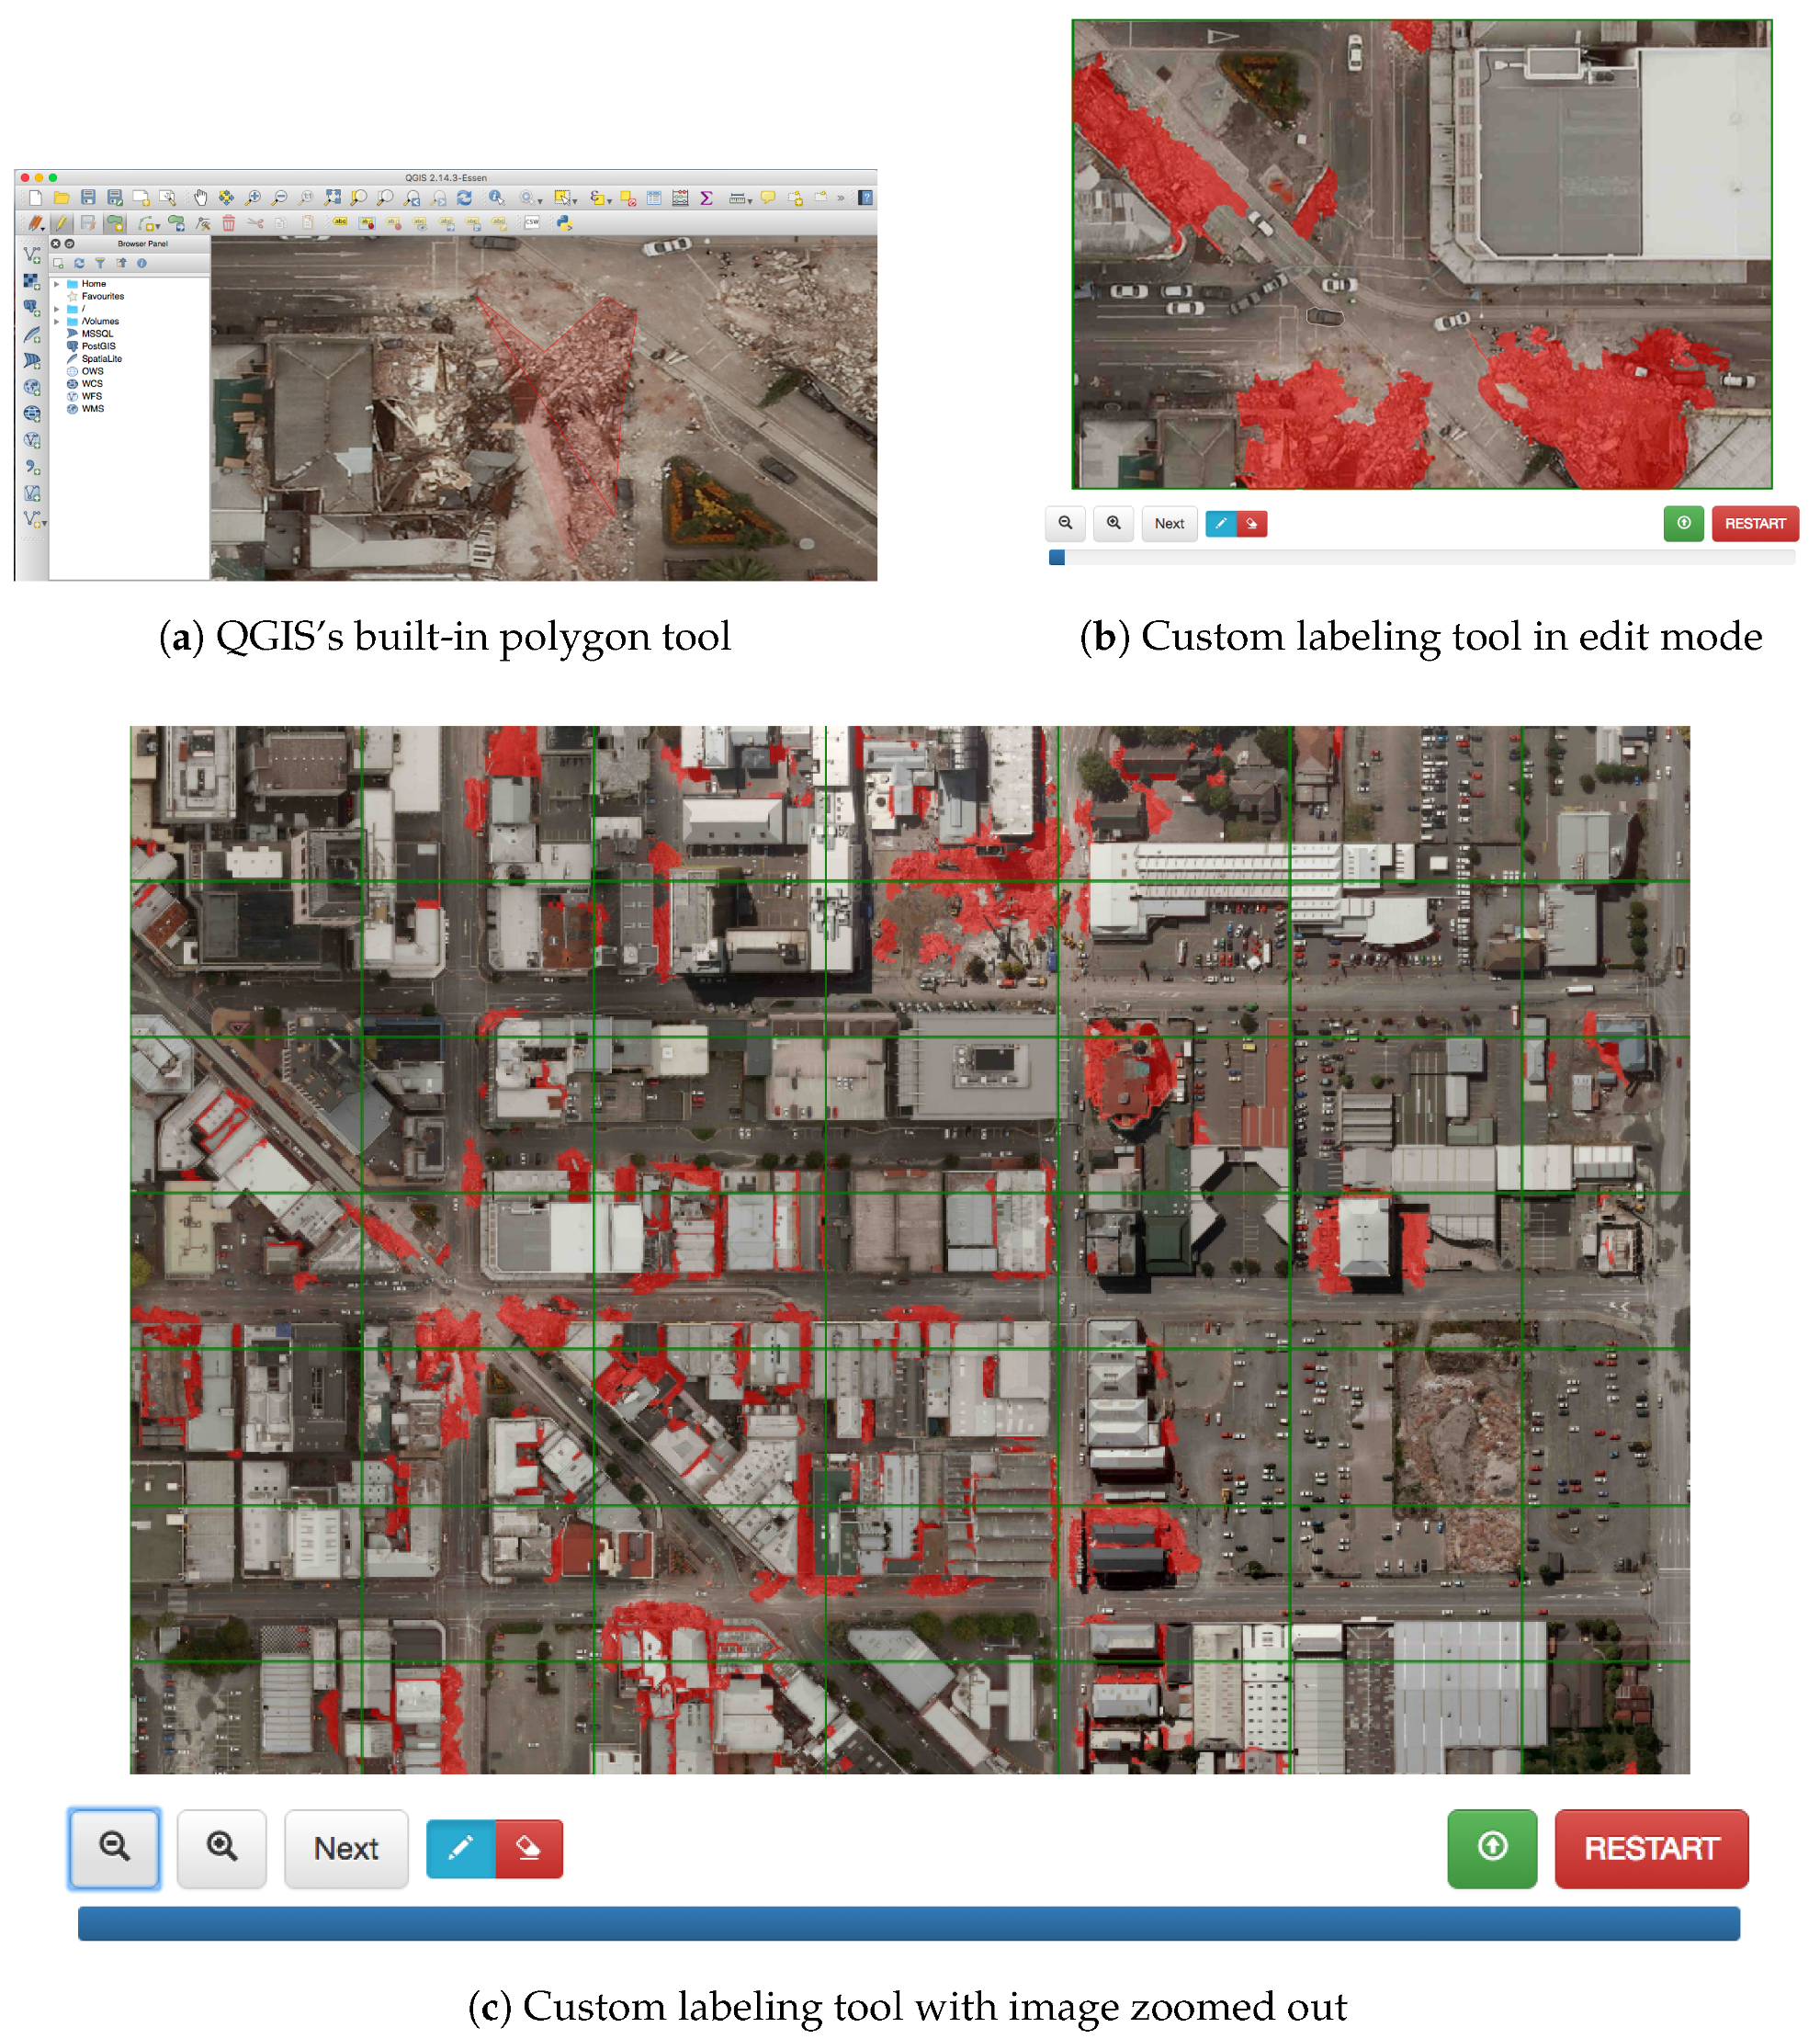The height and width of the screenshot is (2039, 1820).
Task: Click Browser Panel refresh icon
Action: (x=79, y=263)
